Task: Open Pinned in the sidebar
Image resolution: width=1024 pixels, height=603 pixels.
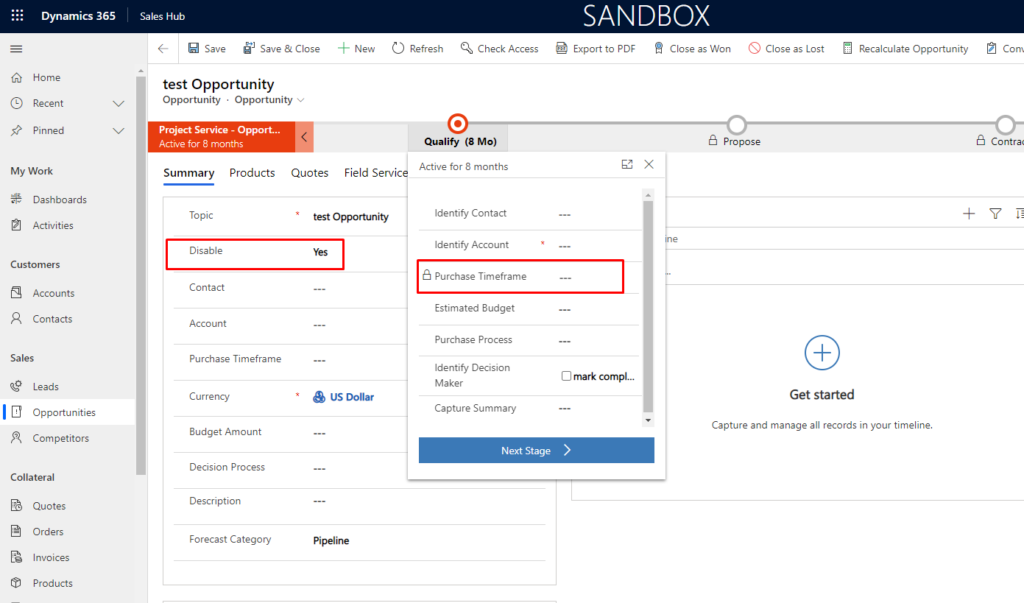Action: click(48, 131)
